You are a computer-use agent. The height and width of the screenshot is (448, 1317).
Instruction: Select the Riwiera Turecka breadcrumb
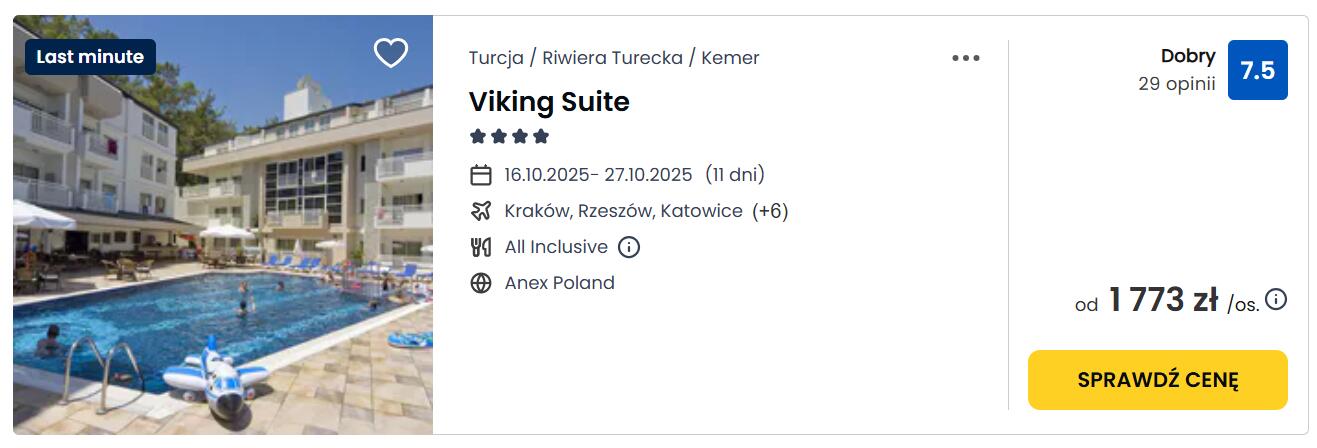612,58
